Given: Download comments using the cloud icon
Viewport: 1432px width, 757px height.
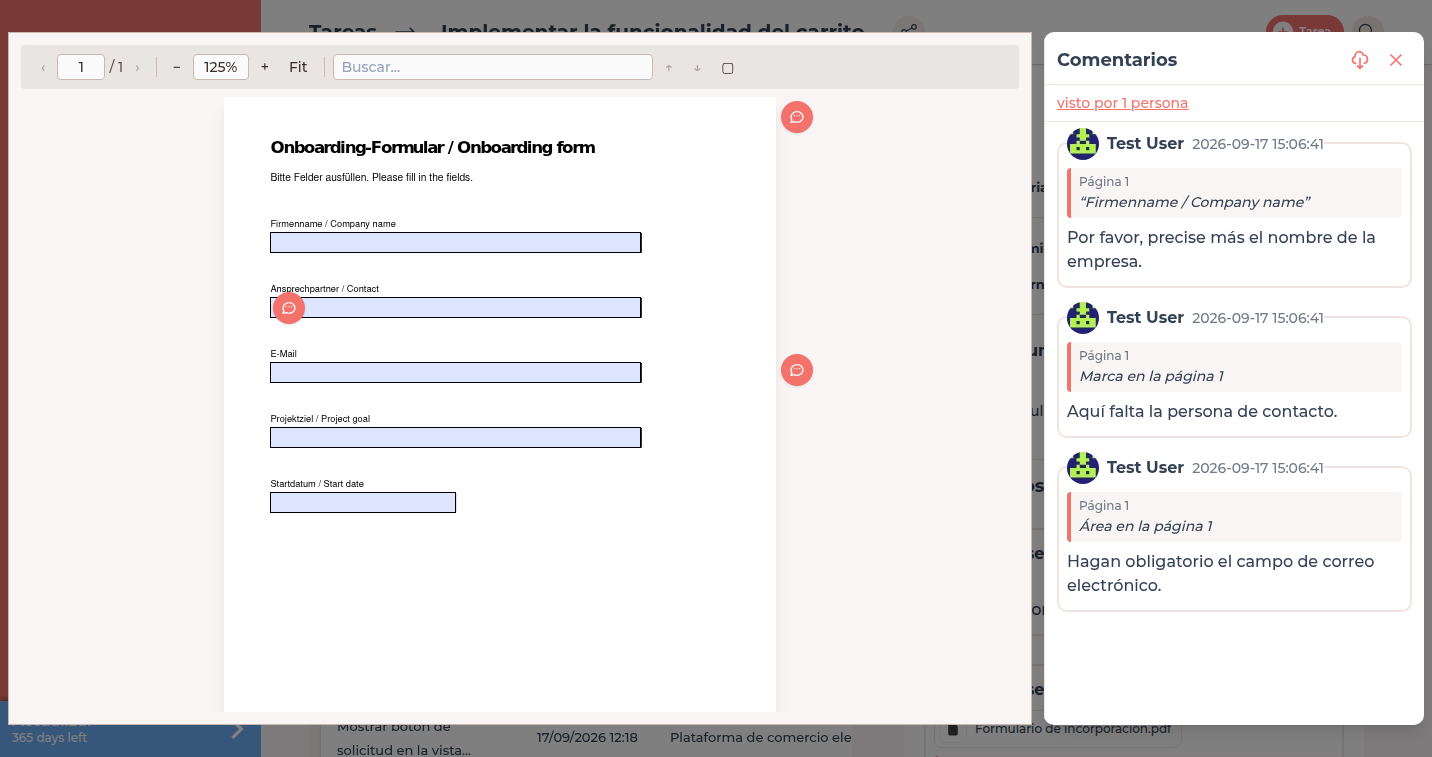Looking at the screenshot, I should pyautogui.click(x=1359, y=60).
